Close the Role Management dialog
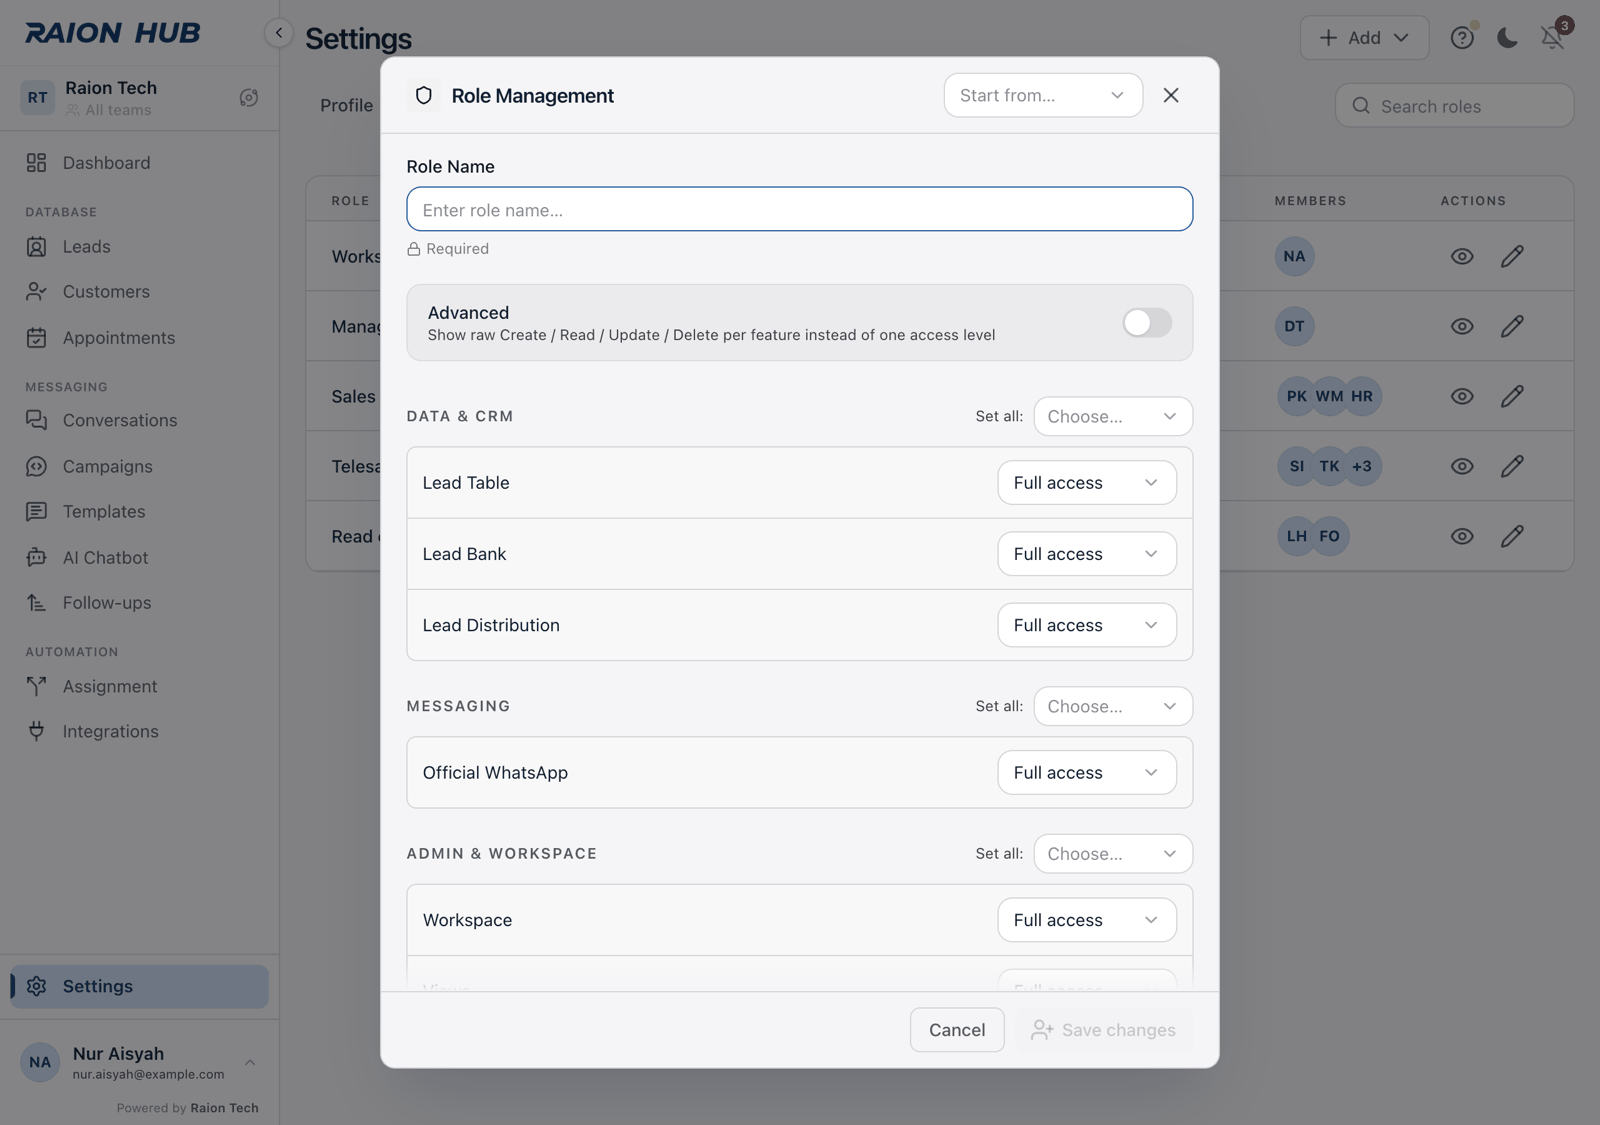The height and width of the screenshot is (1125, 1600). click(x=1171, y=95)
